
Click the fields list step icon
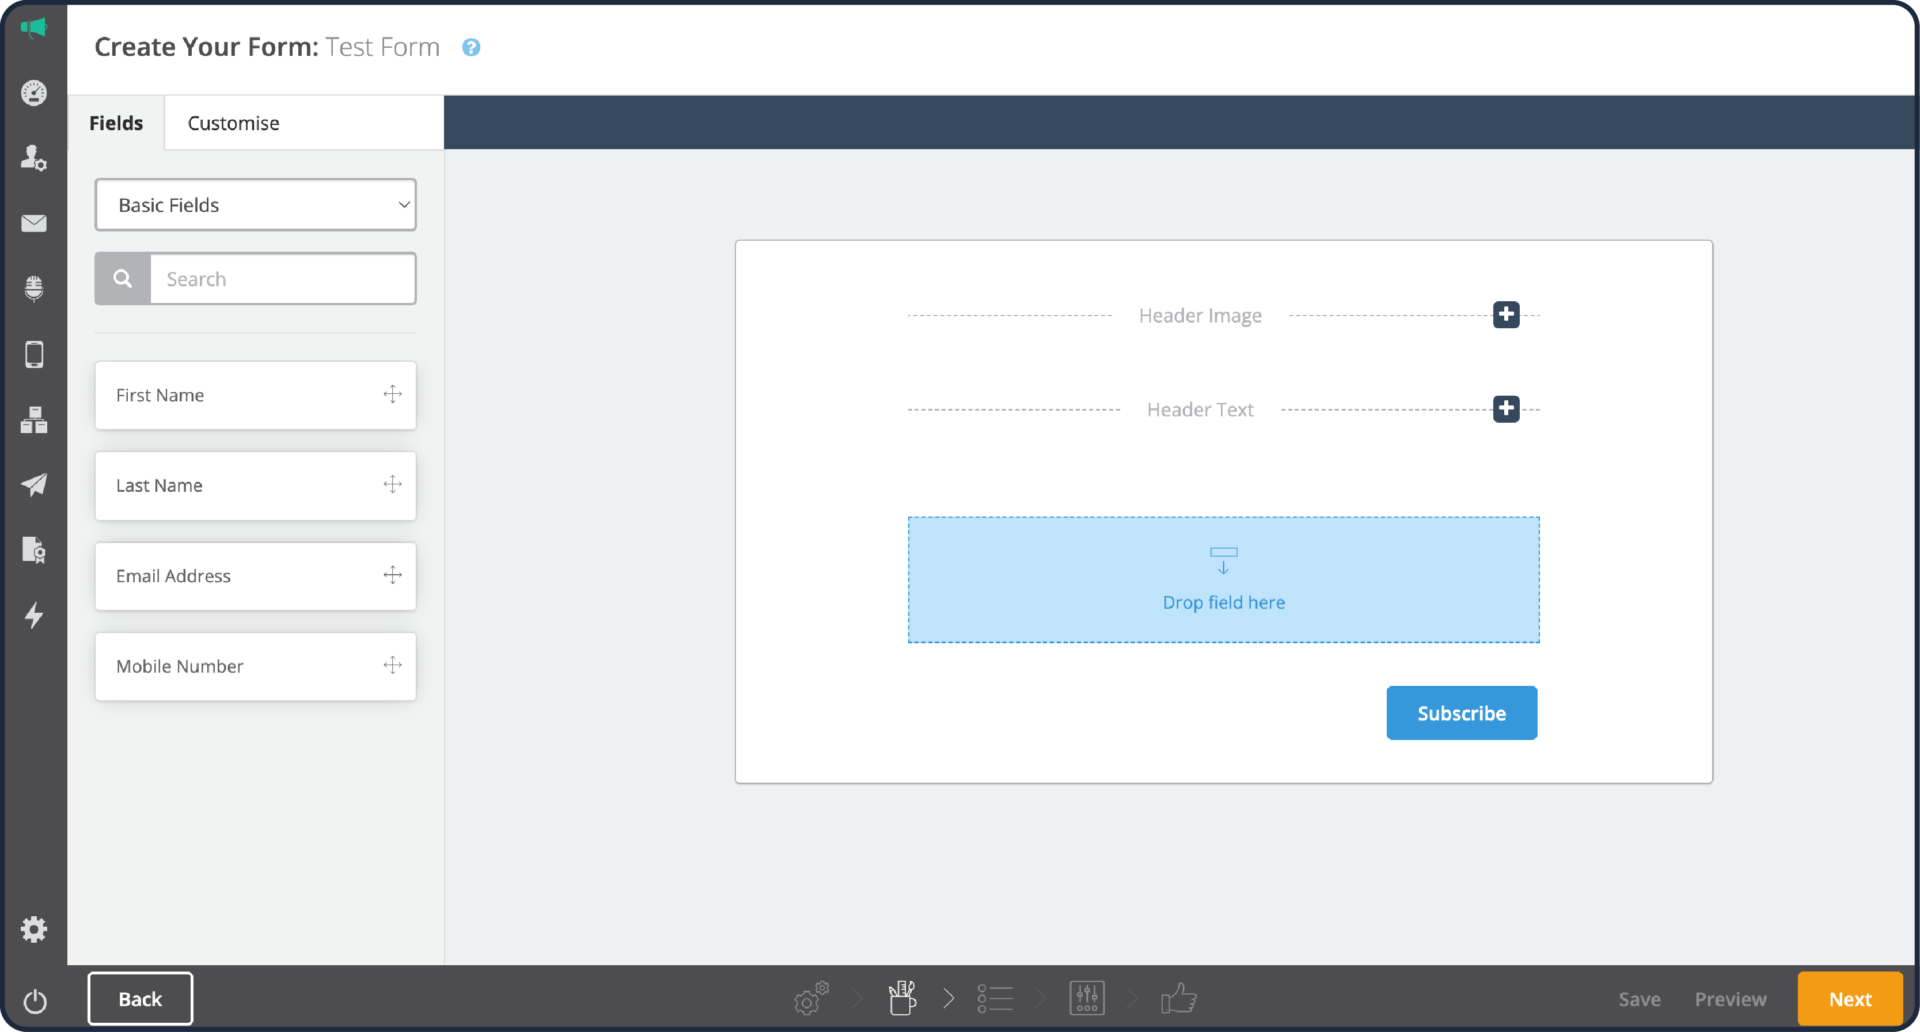[x=995, y=998]
